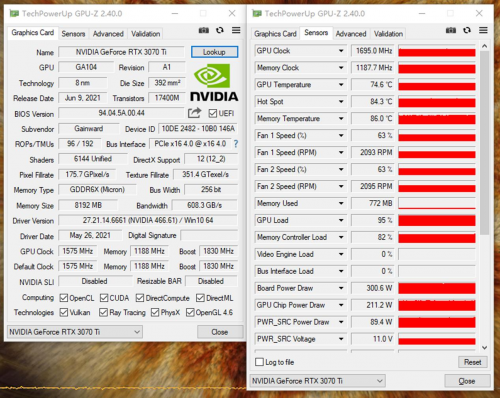The height and width of the screenshot is (398, 500).
Task: Toggle the Ray Tracing checkbox
Action: [103, 312]
